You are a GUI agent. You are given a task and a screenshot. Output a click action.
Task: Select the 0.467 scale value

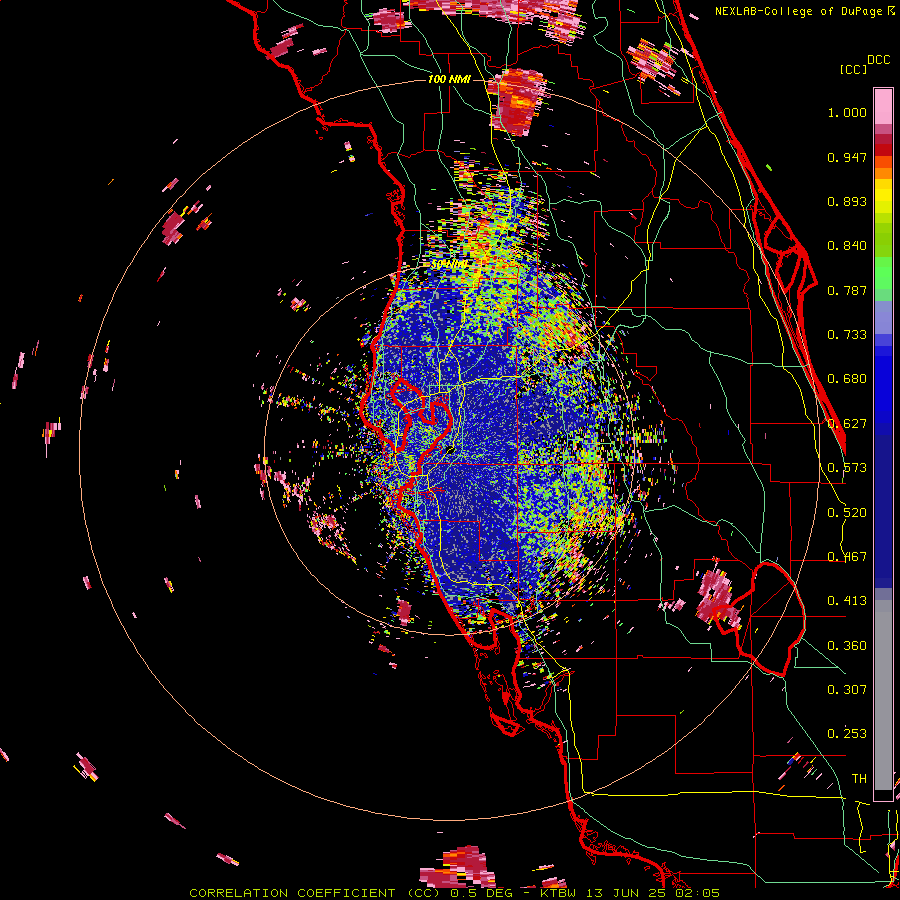847,557
